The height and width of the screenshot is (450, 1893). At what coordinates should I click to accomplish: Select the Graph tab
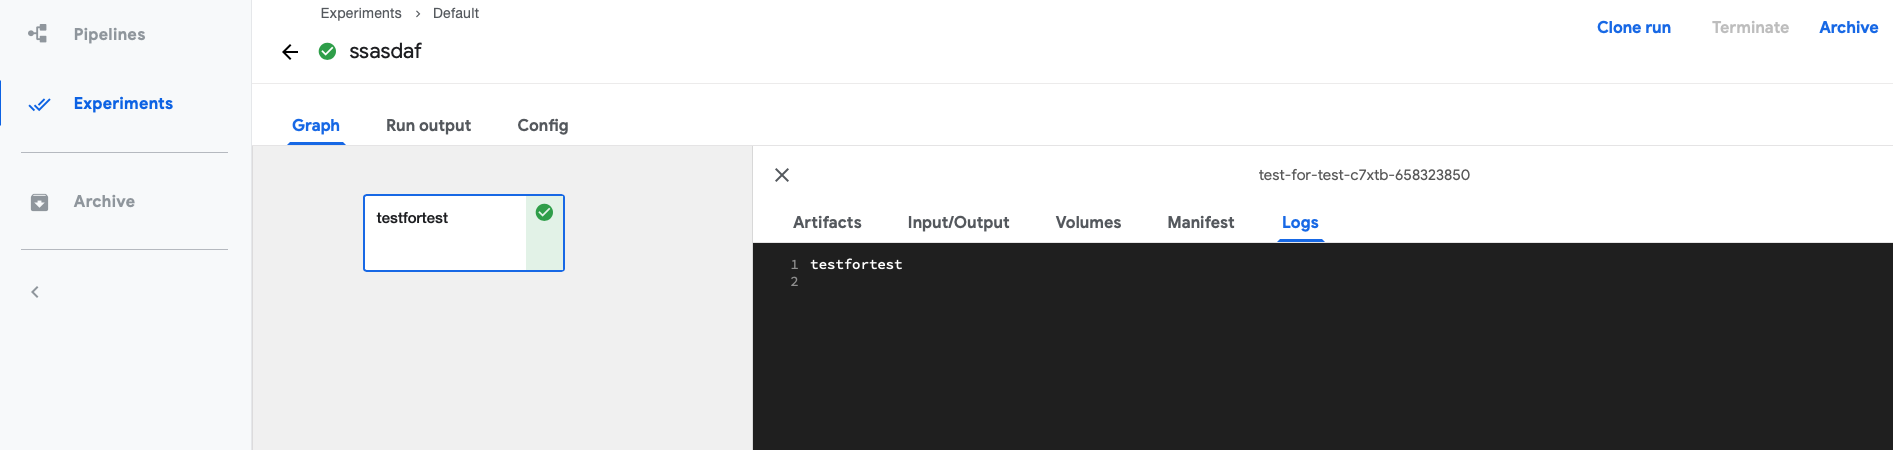coord(316,125)
